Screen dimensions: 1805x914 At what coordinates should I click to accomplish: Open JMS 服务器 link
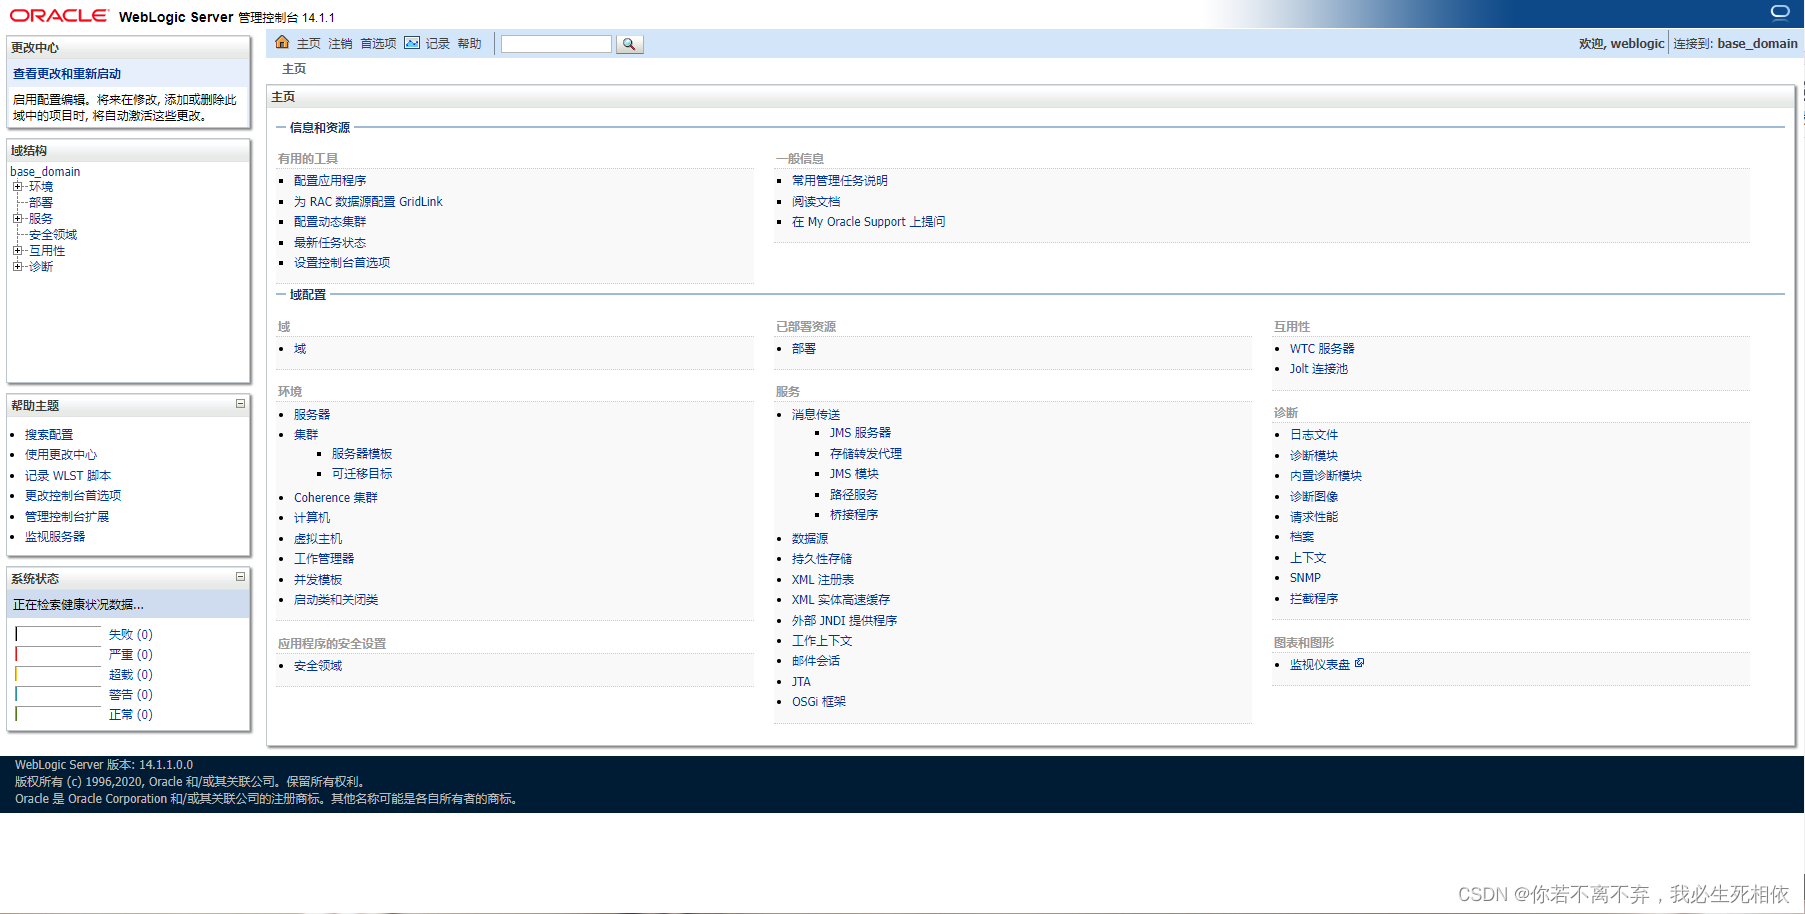pyautogui.click(x=860, y=433)
